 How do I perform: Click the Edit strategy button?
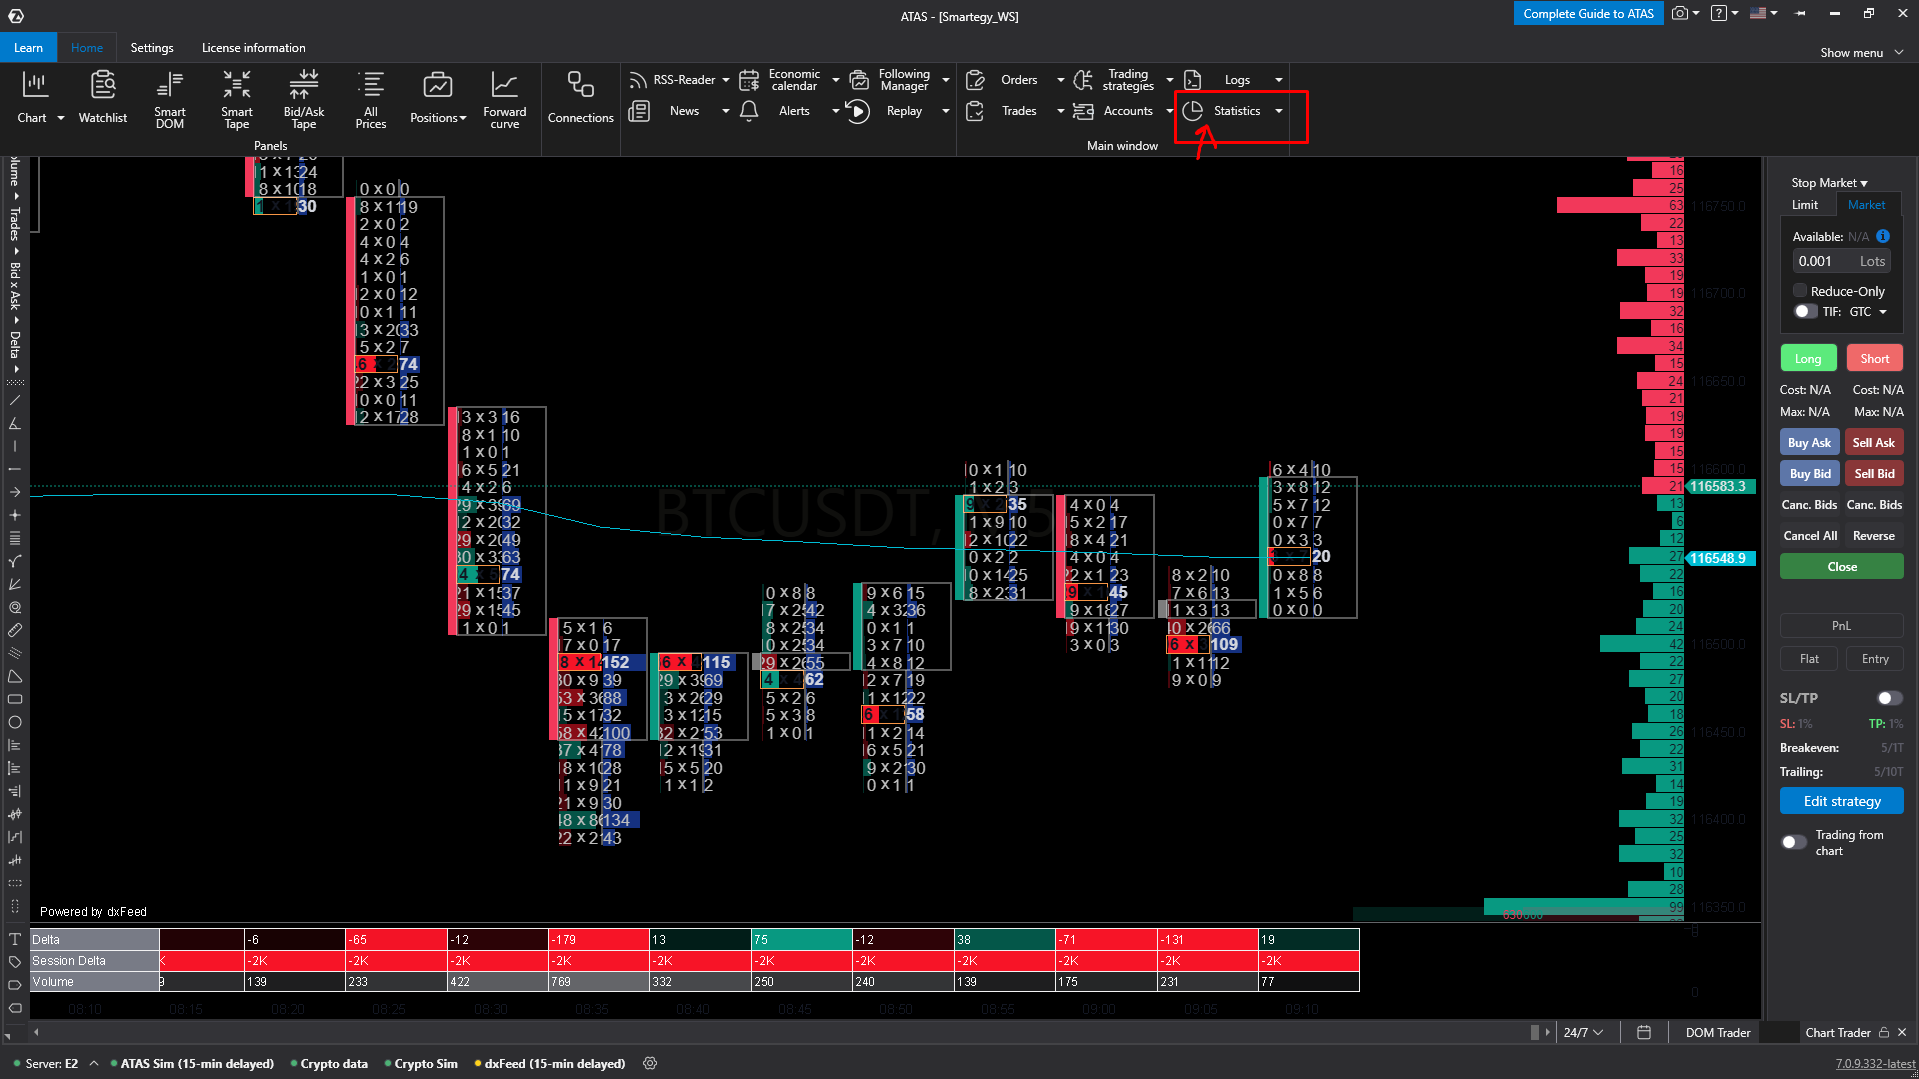tap(1841, 801)
